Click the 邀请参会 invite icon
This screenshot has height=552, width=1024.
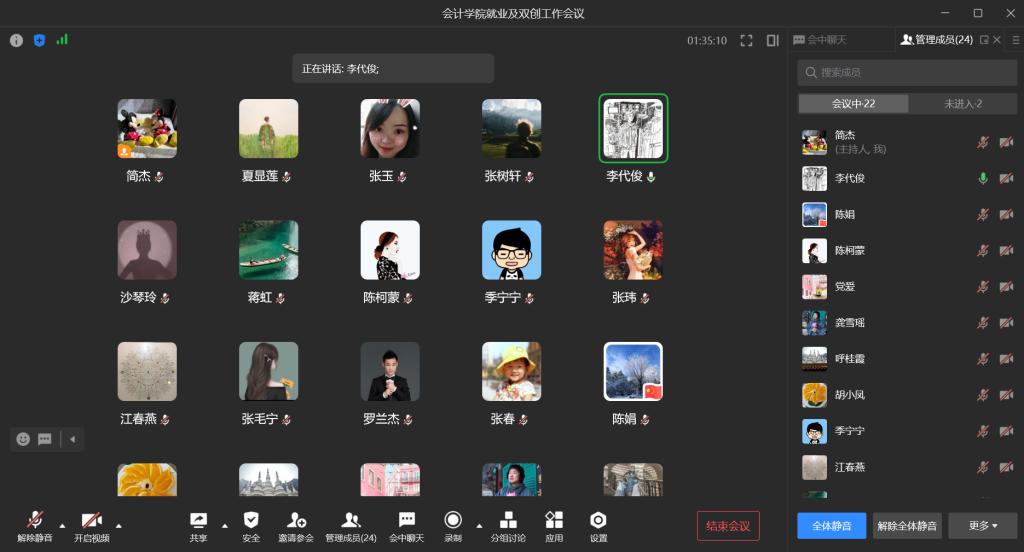pos(297,521)
